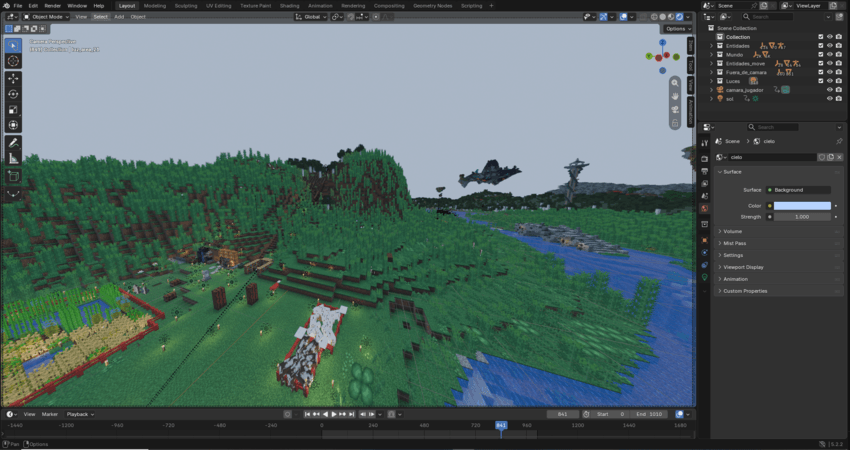The width and height of the screenshot is (850, 450).
Task: Click the viewport pan hand icon
Action: (x=675, y=97)
